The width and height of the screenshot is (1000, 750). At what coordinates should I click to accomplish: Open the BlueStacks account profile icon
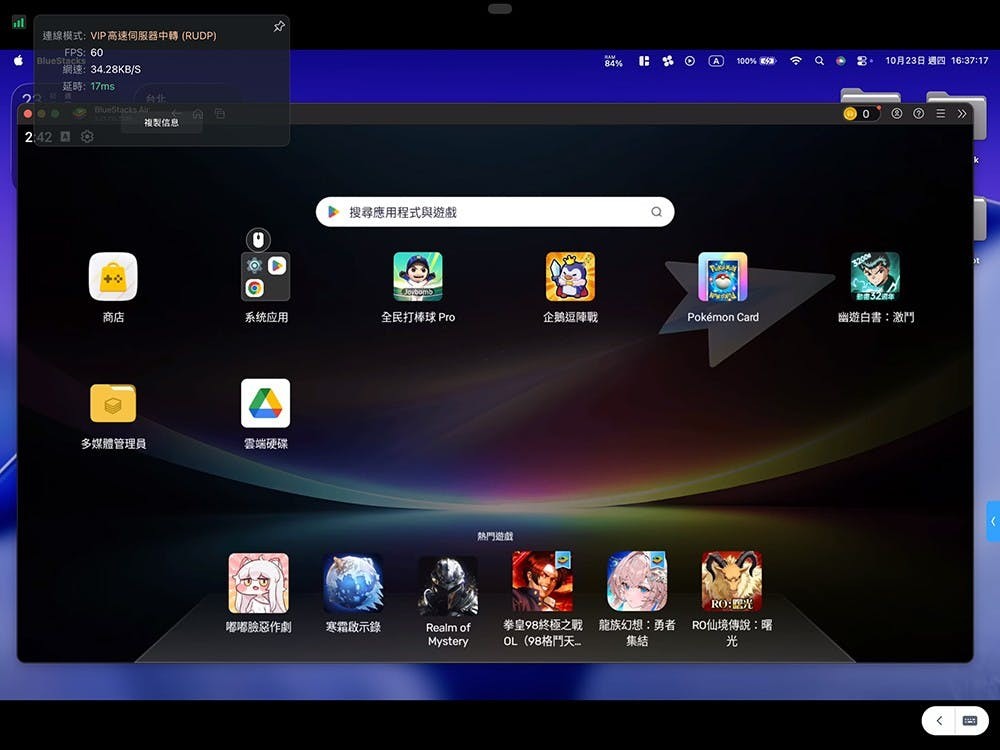tap(897, 114)
